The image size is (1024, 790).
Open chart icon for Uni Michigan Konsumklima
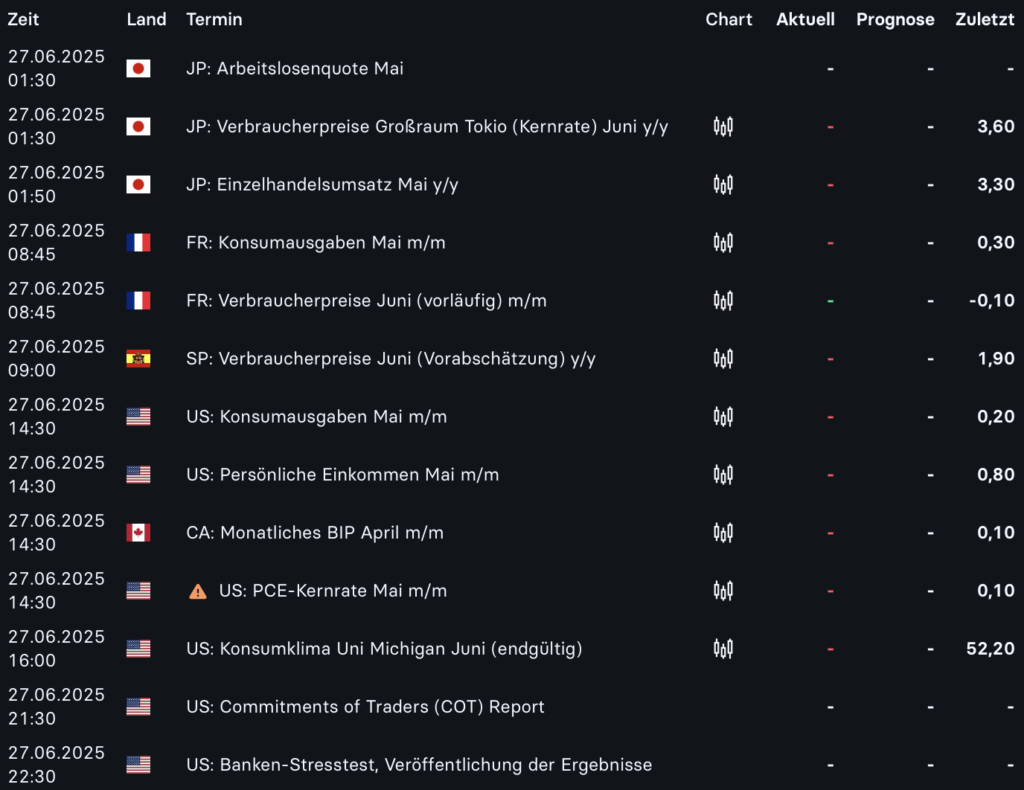point(723,649)
